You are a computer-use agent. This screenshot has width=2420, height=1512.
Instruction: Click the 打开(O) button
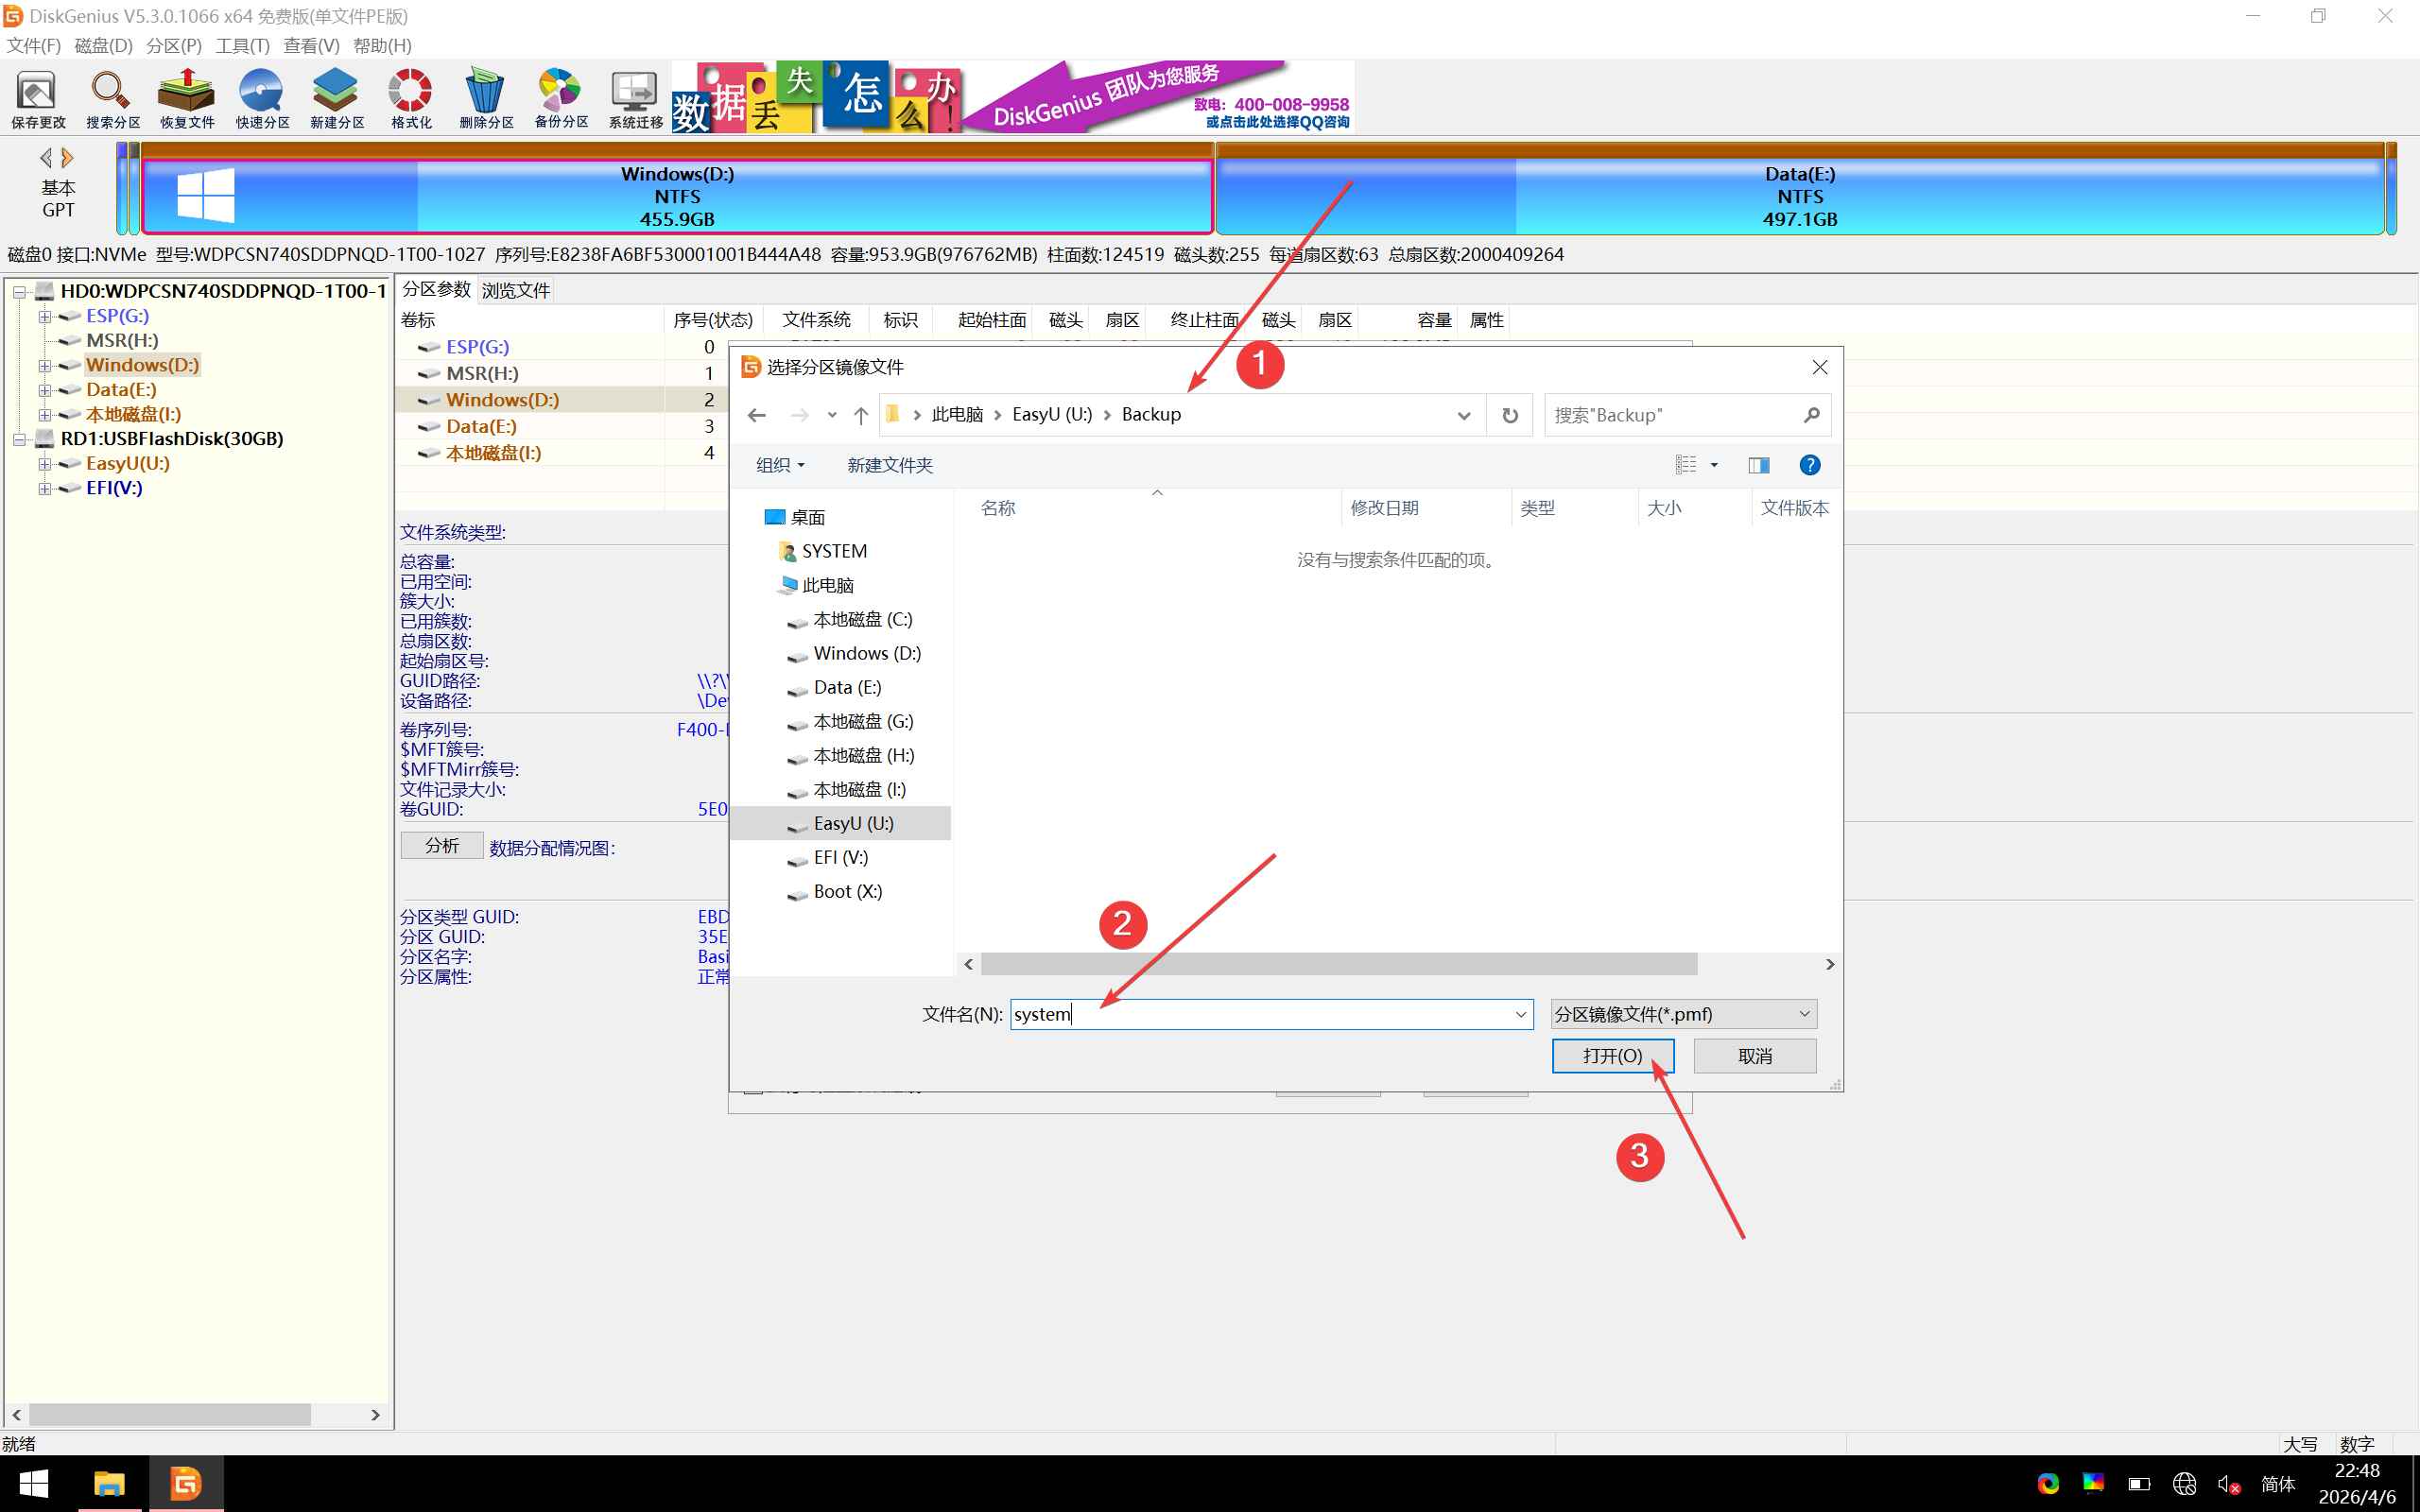(x=1612, y=1056)
